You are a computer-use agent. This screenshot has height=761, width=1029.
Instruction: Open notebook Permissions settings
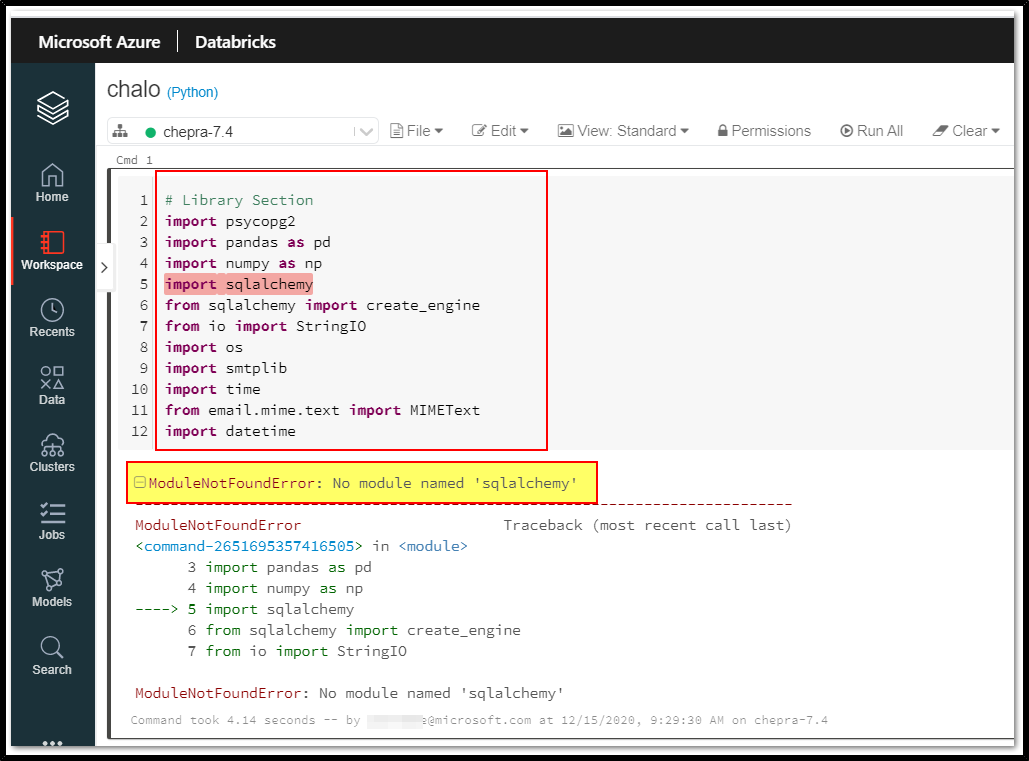(x=763, y=130)
